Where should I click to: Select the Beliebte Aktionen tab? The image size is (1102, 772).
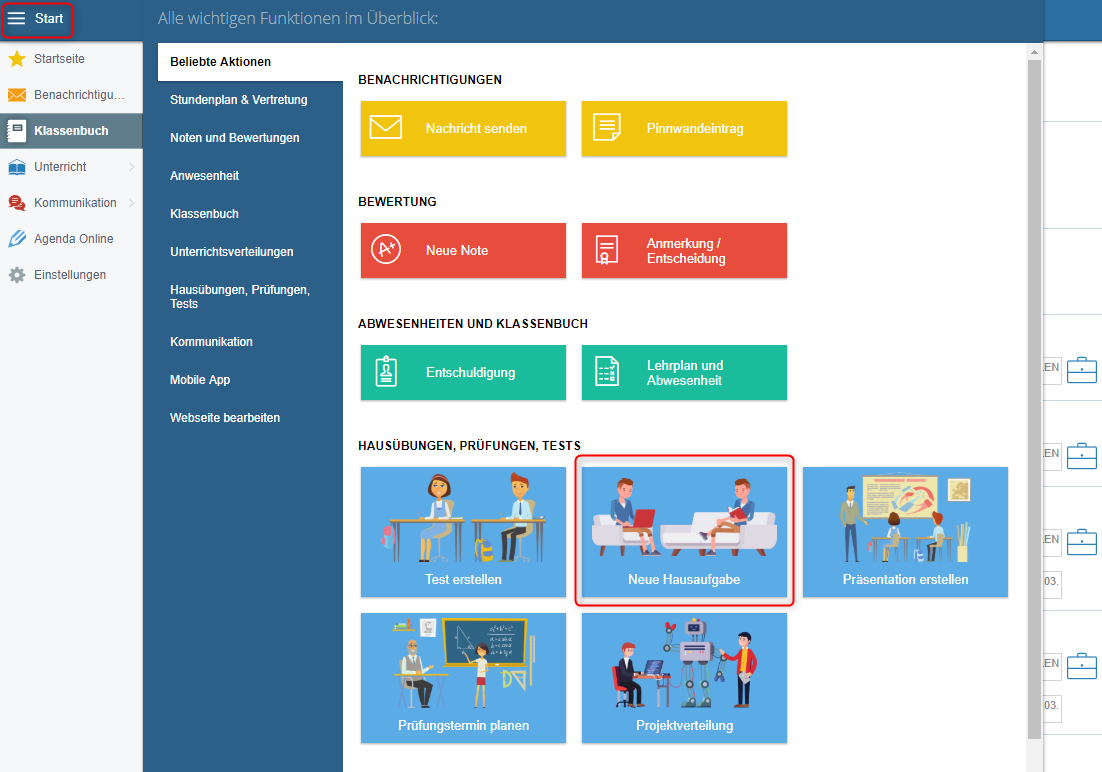250,62
